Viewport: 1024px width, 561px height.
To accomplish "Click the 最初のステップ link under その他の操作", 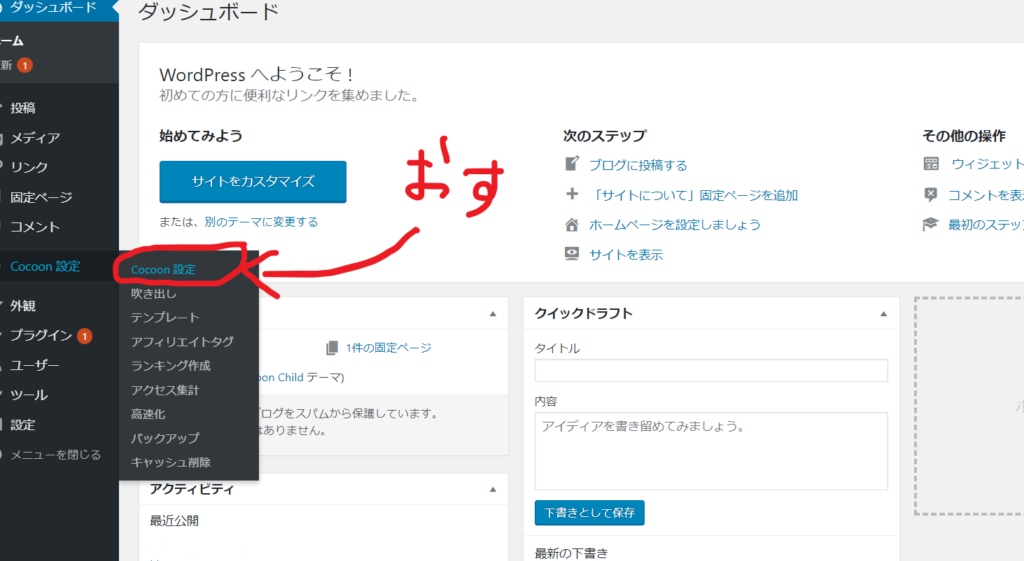I will click(986, 225).
